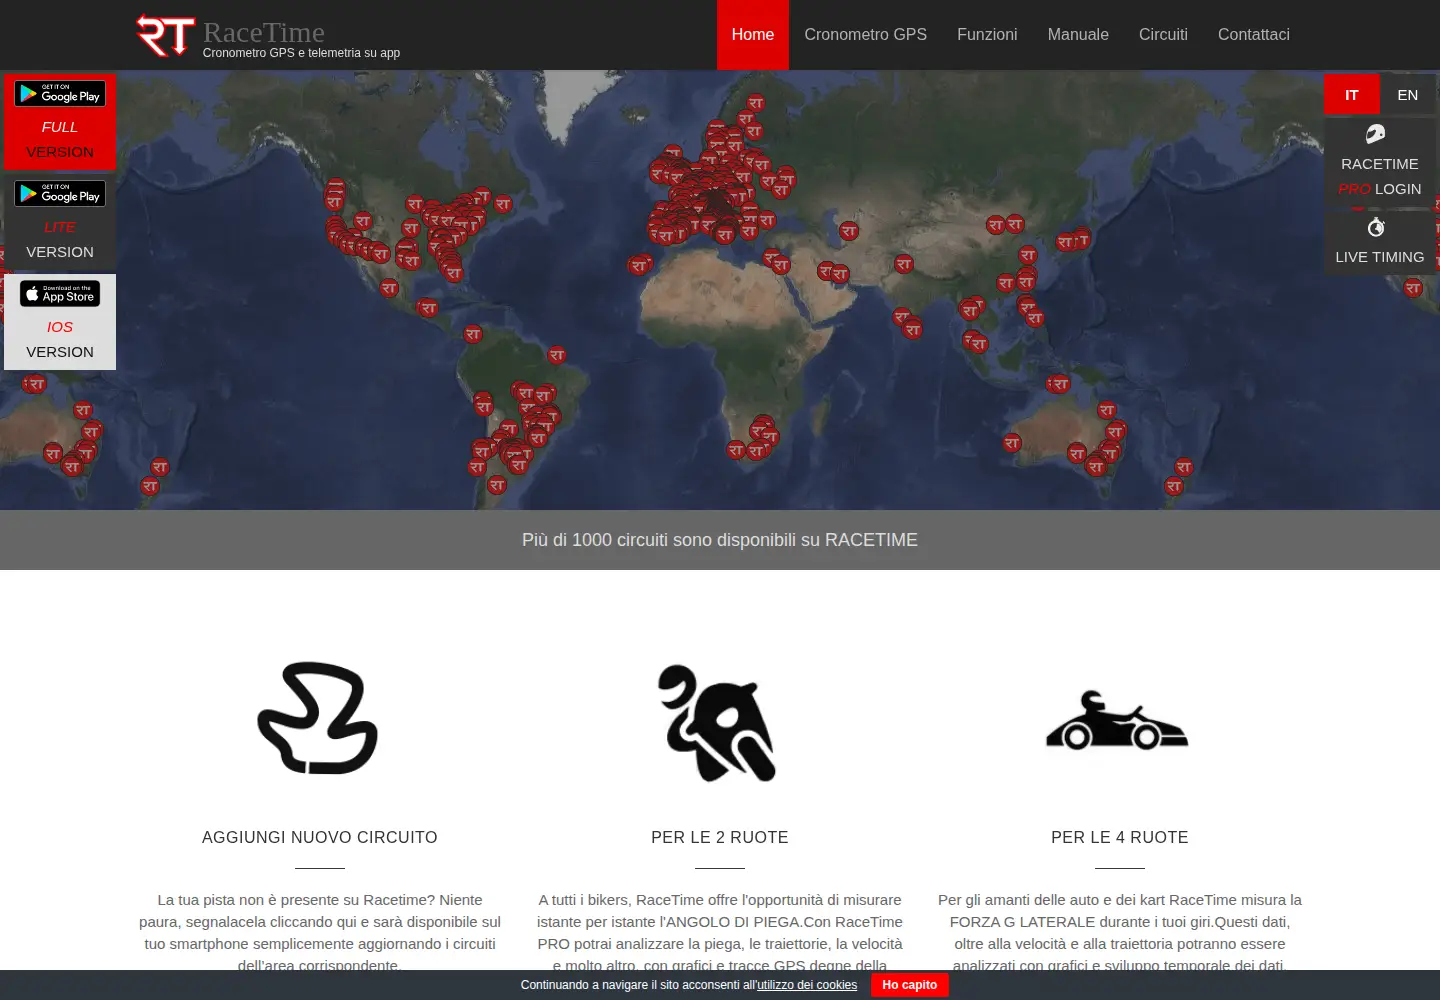Accept cookies with Ho capito button

[x=910, y=985]
